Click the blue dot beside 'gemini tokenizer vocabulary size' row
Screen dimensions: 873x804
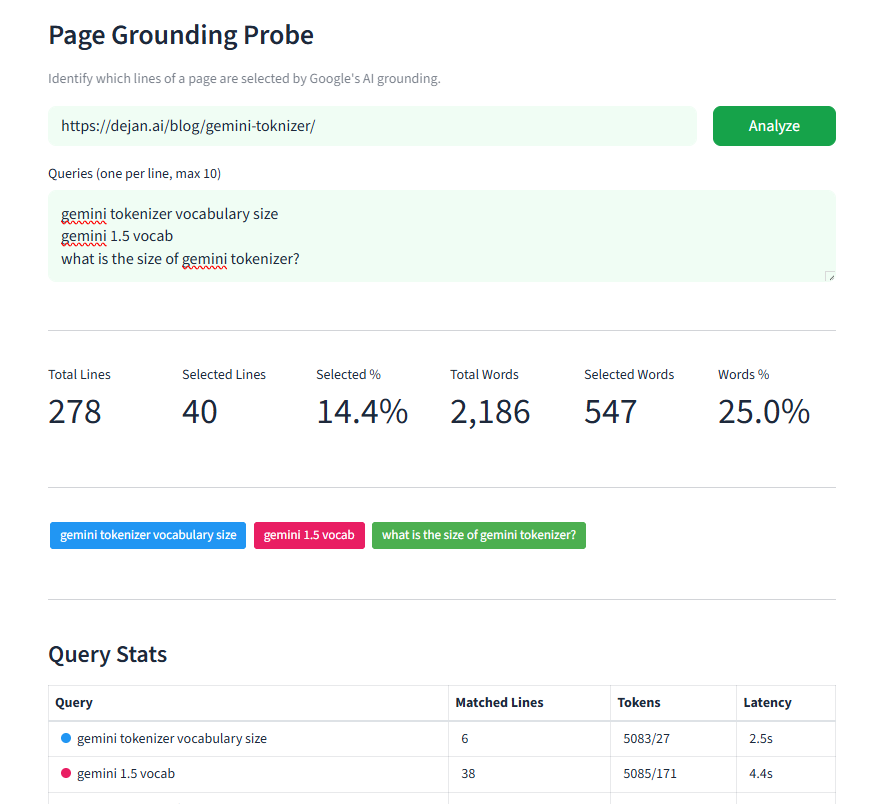tap(66, 738)
